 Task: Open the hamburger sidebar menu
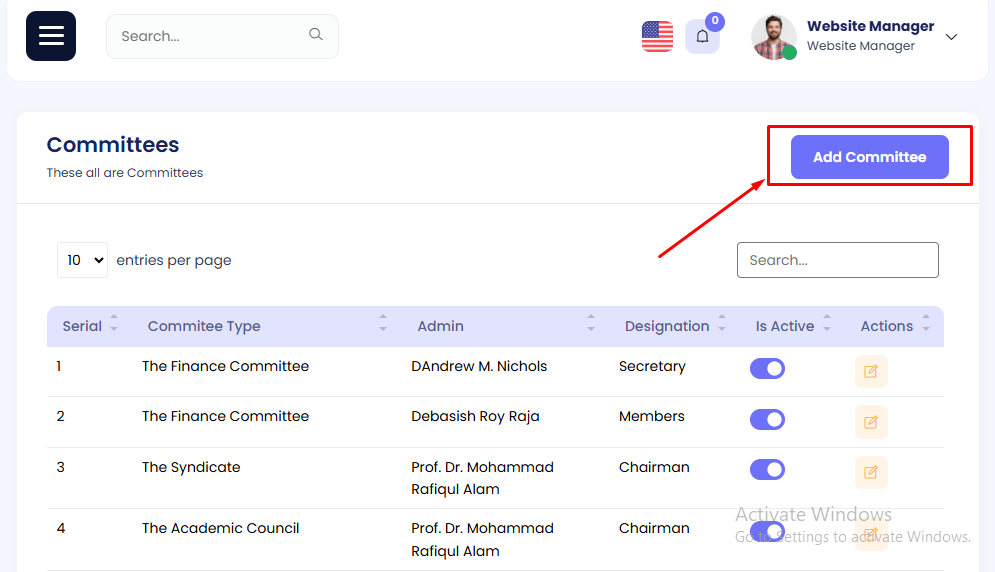tap(51, 36)
